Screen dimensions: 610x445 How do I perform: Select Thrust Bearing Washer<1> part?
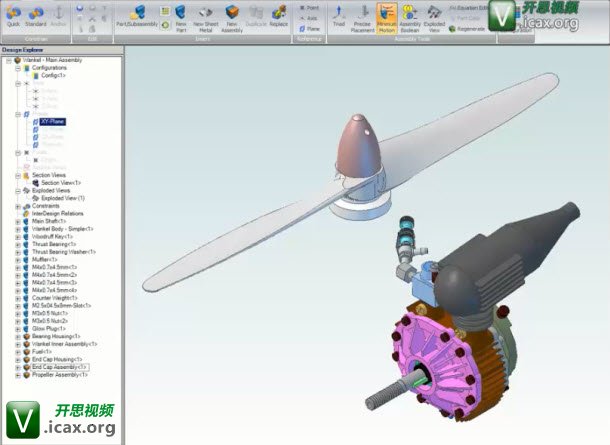(x=64, y=252)
